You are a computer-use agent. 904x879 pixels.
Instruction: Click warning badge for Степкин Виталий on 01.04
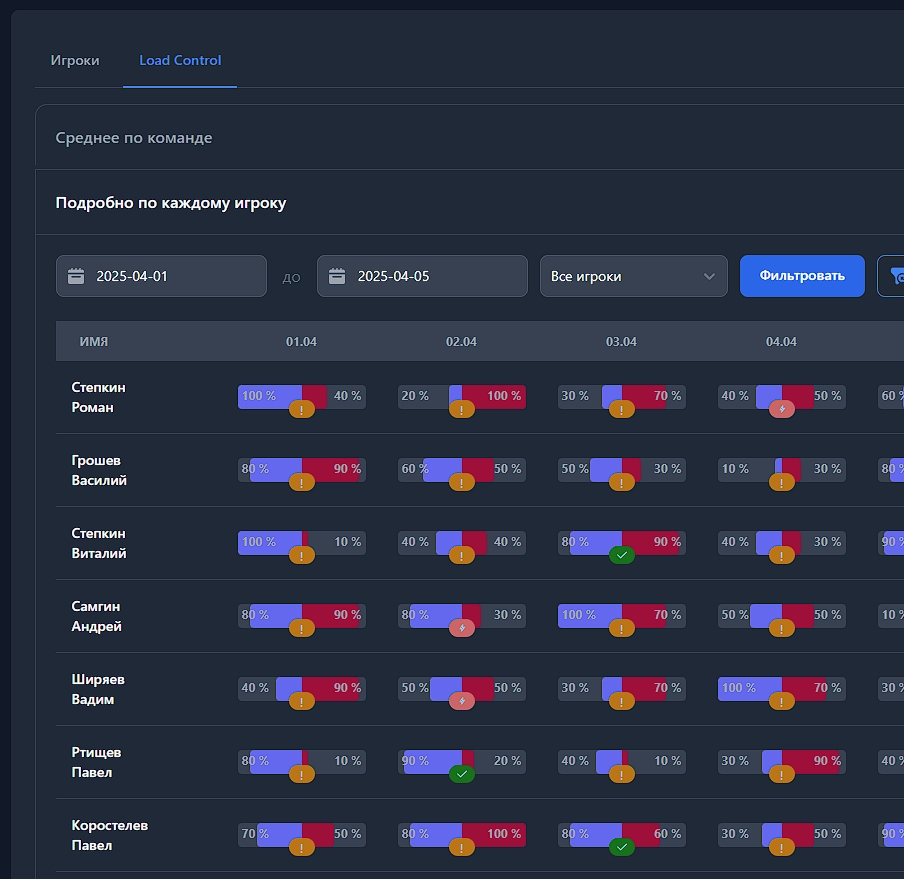(x=302, y=556)
